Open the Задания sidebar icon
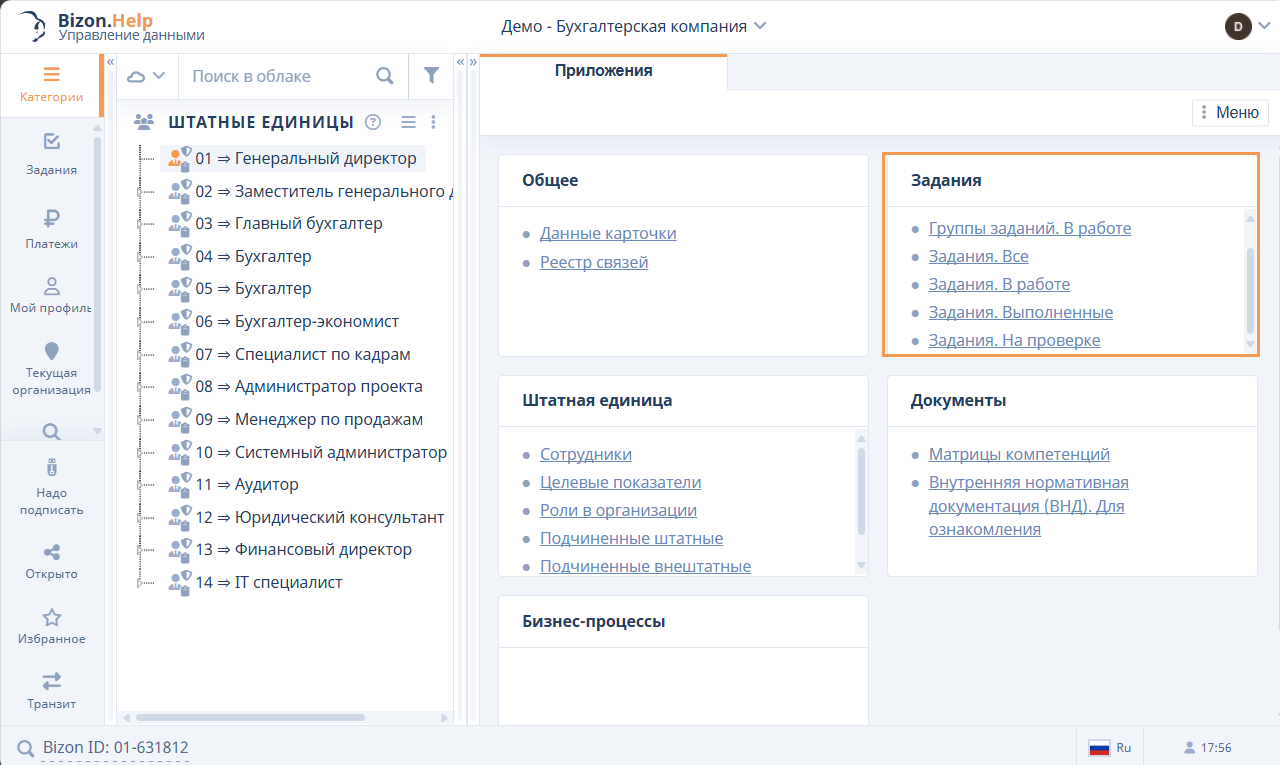This screenshot has height=765, width=1280. (x=51, y=142)
